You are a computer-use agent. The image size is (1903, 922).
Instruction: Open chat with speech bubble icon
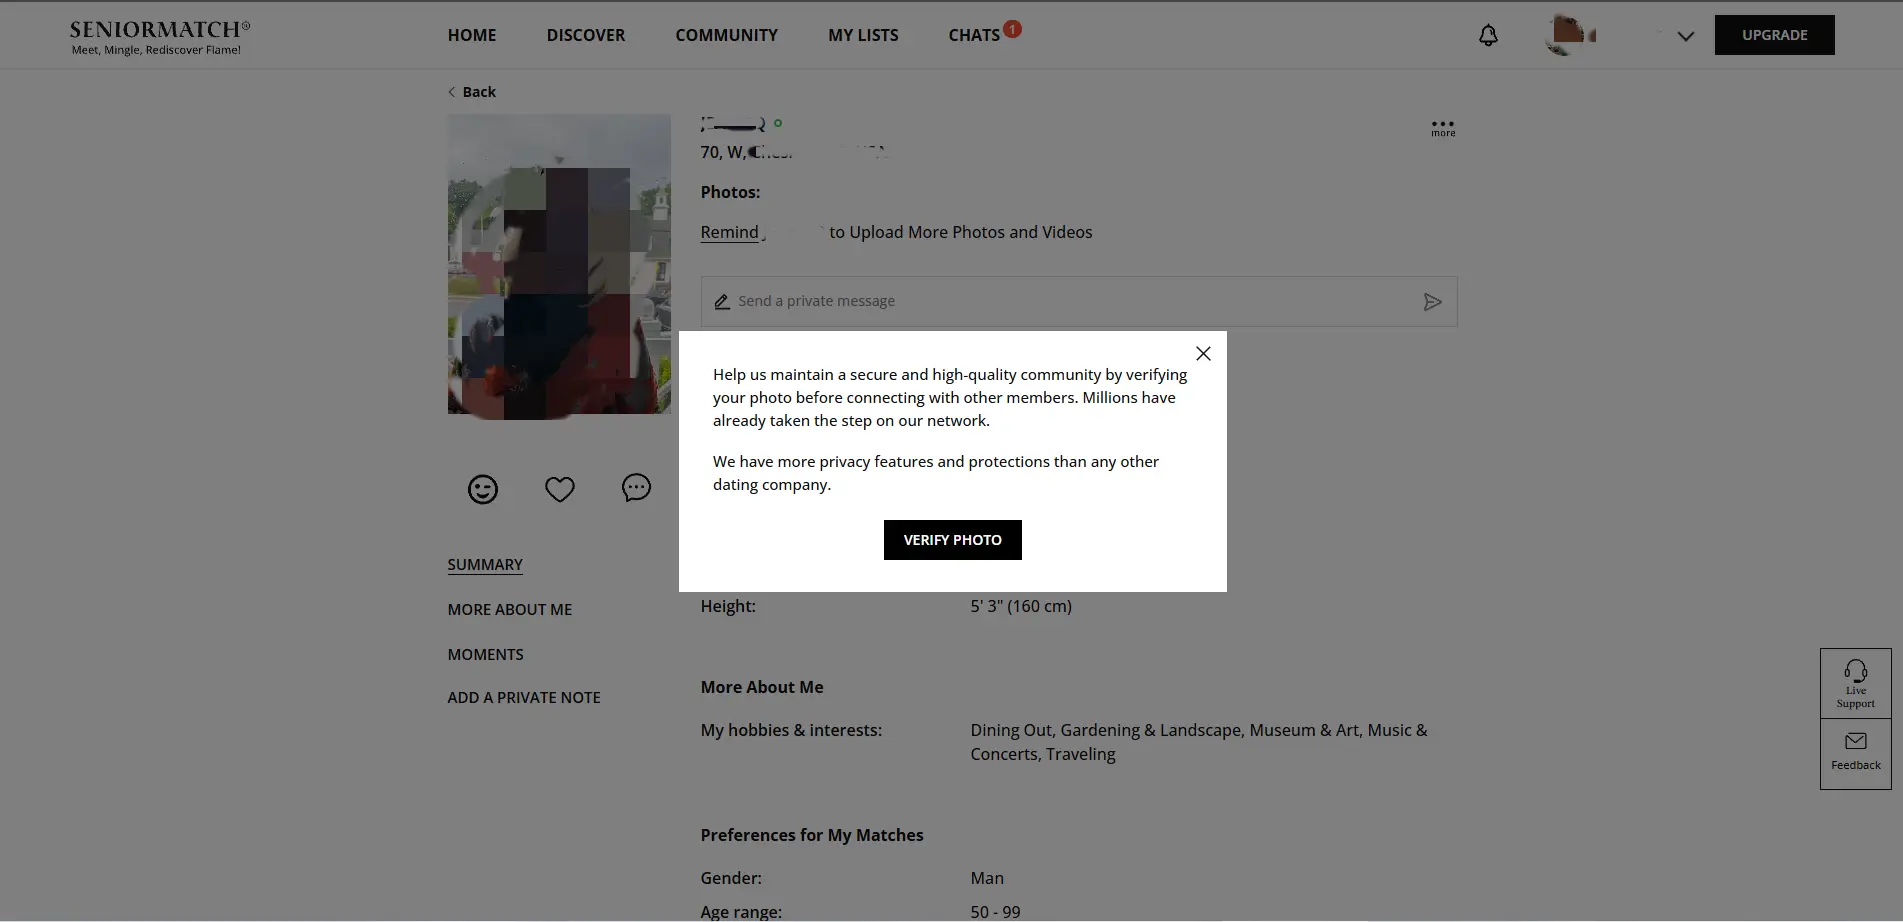pyautogui.click(x=636, y=488)
